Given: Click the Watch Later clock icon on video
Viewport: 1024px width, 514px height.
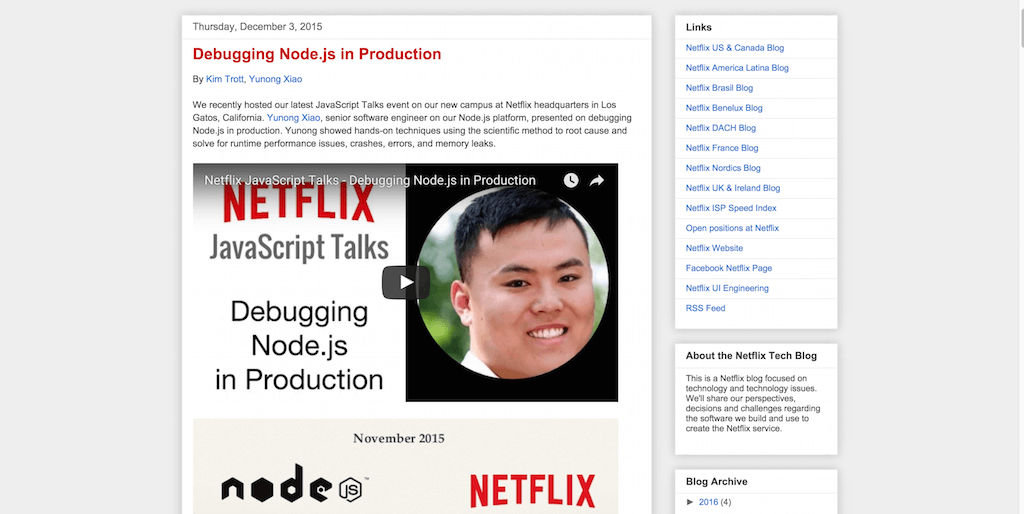Looking at the screenshot, I should (x=571, y=180).
